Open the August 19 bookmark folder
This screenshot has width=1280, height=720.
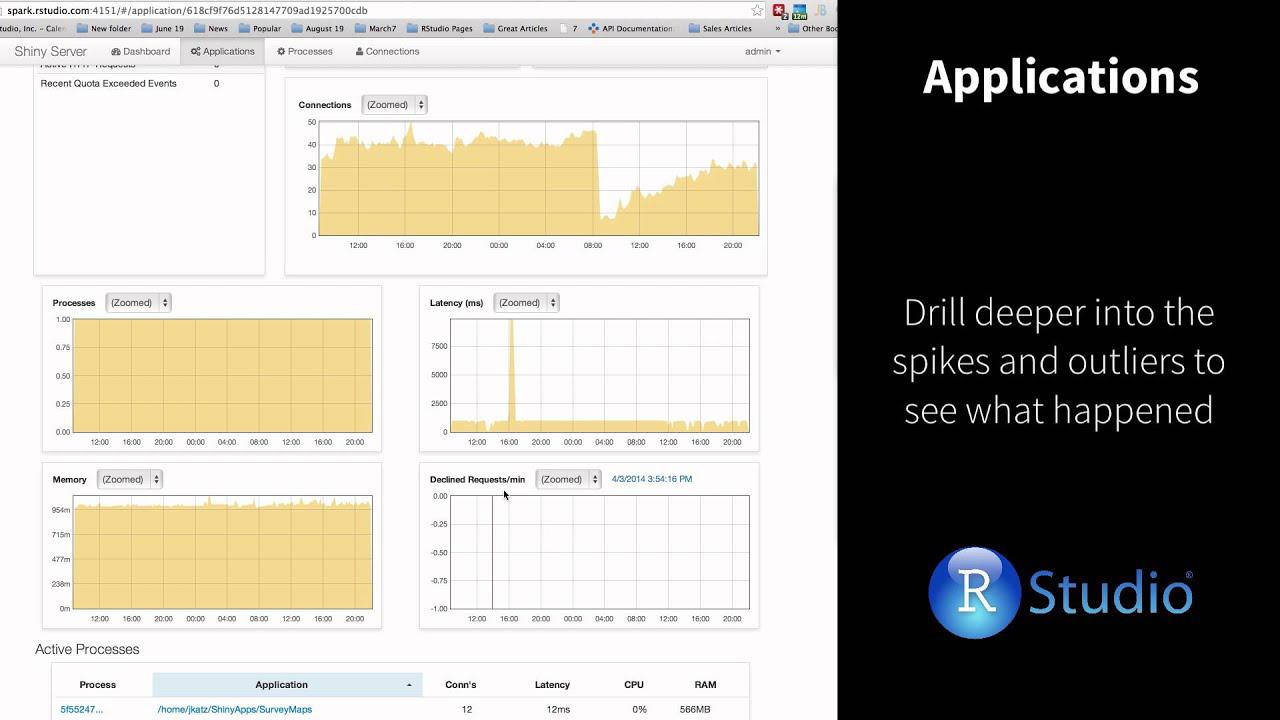(317, 29)
